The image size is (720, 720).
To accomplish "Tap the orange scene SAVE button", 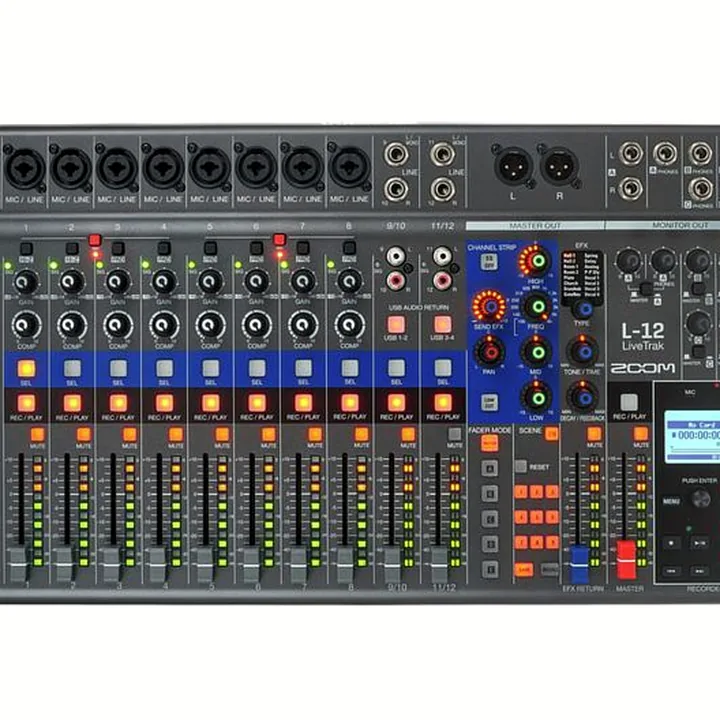I will pyautogui.click(x=523, y=569).
